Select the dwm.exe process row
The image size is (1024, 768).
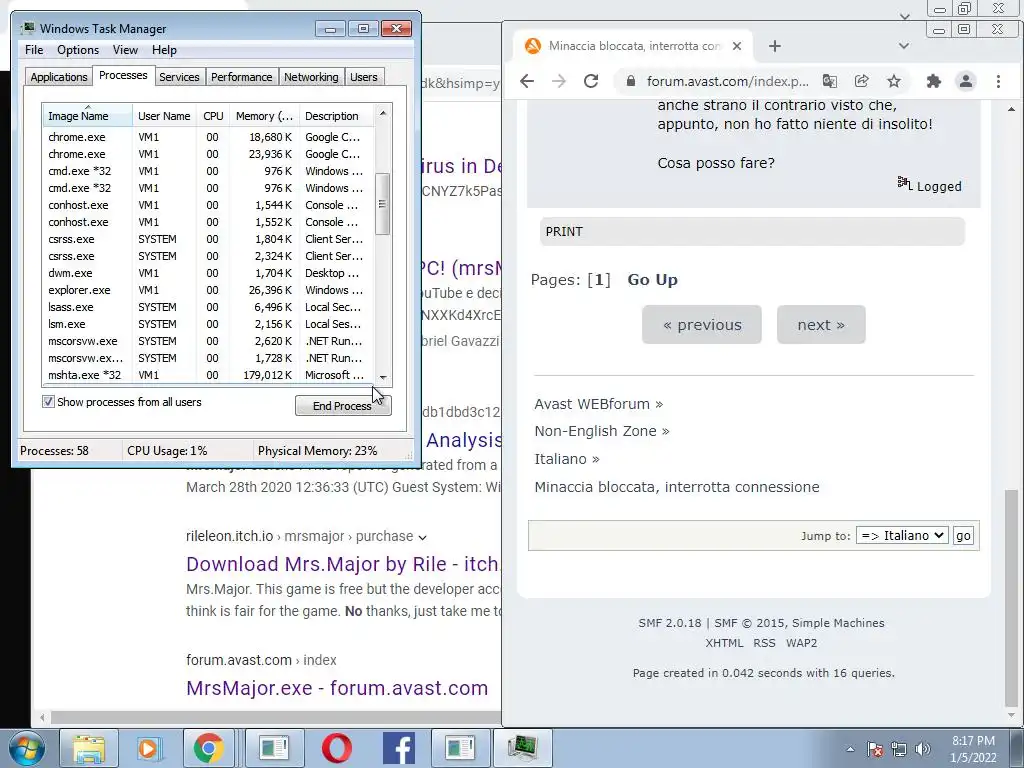(208, 273)
